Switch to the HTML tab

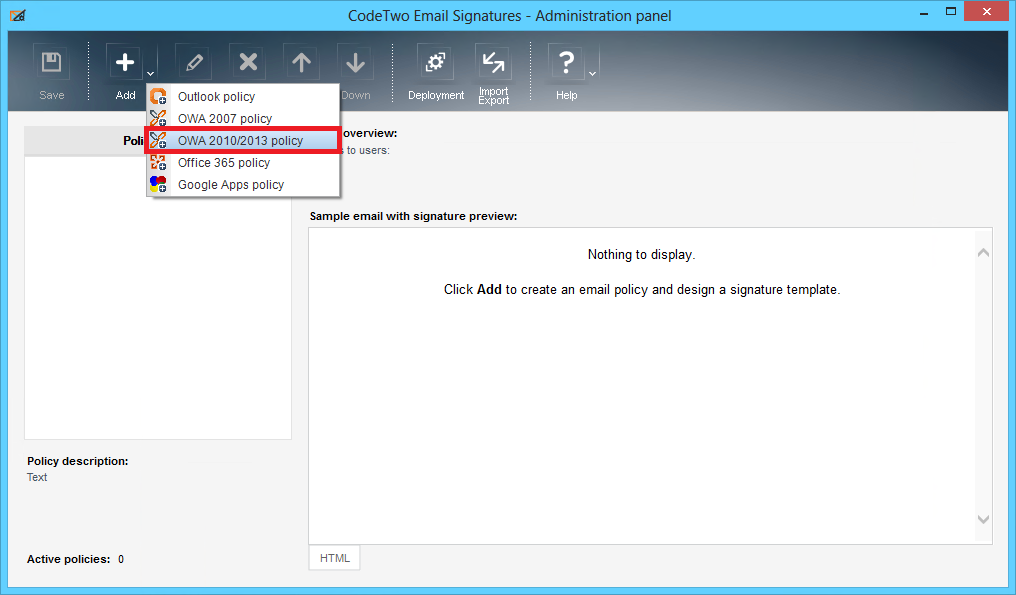pyautogui.click(x=334, y=558)
